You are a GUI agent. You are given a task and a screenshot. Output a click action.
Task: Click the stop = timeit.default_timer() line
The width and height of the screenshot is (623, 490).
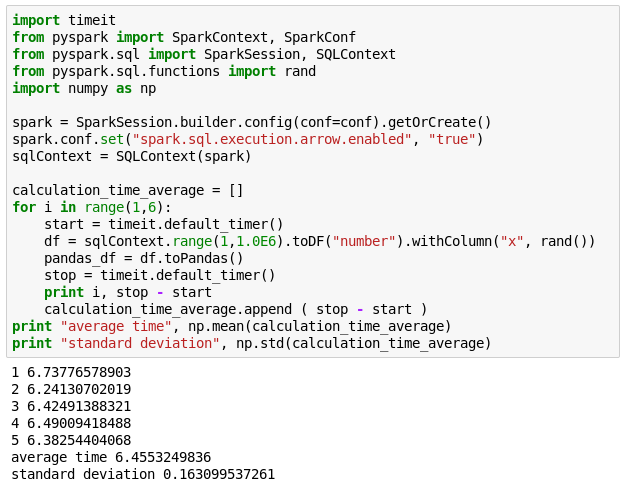coord(159,275)
